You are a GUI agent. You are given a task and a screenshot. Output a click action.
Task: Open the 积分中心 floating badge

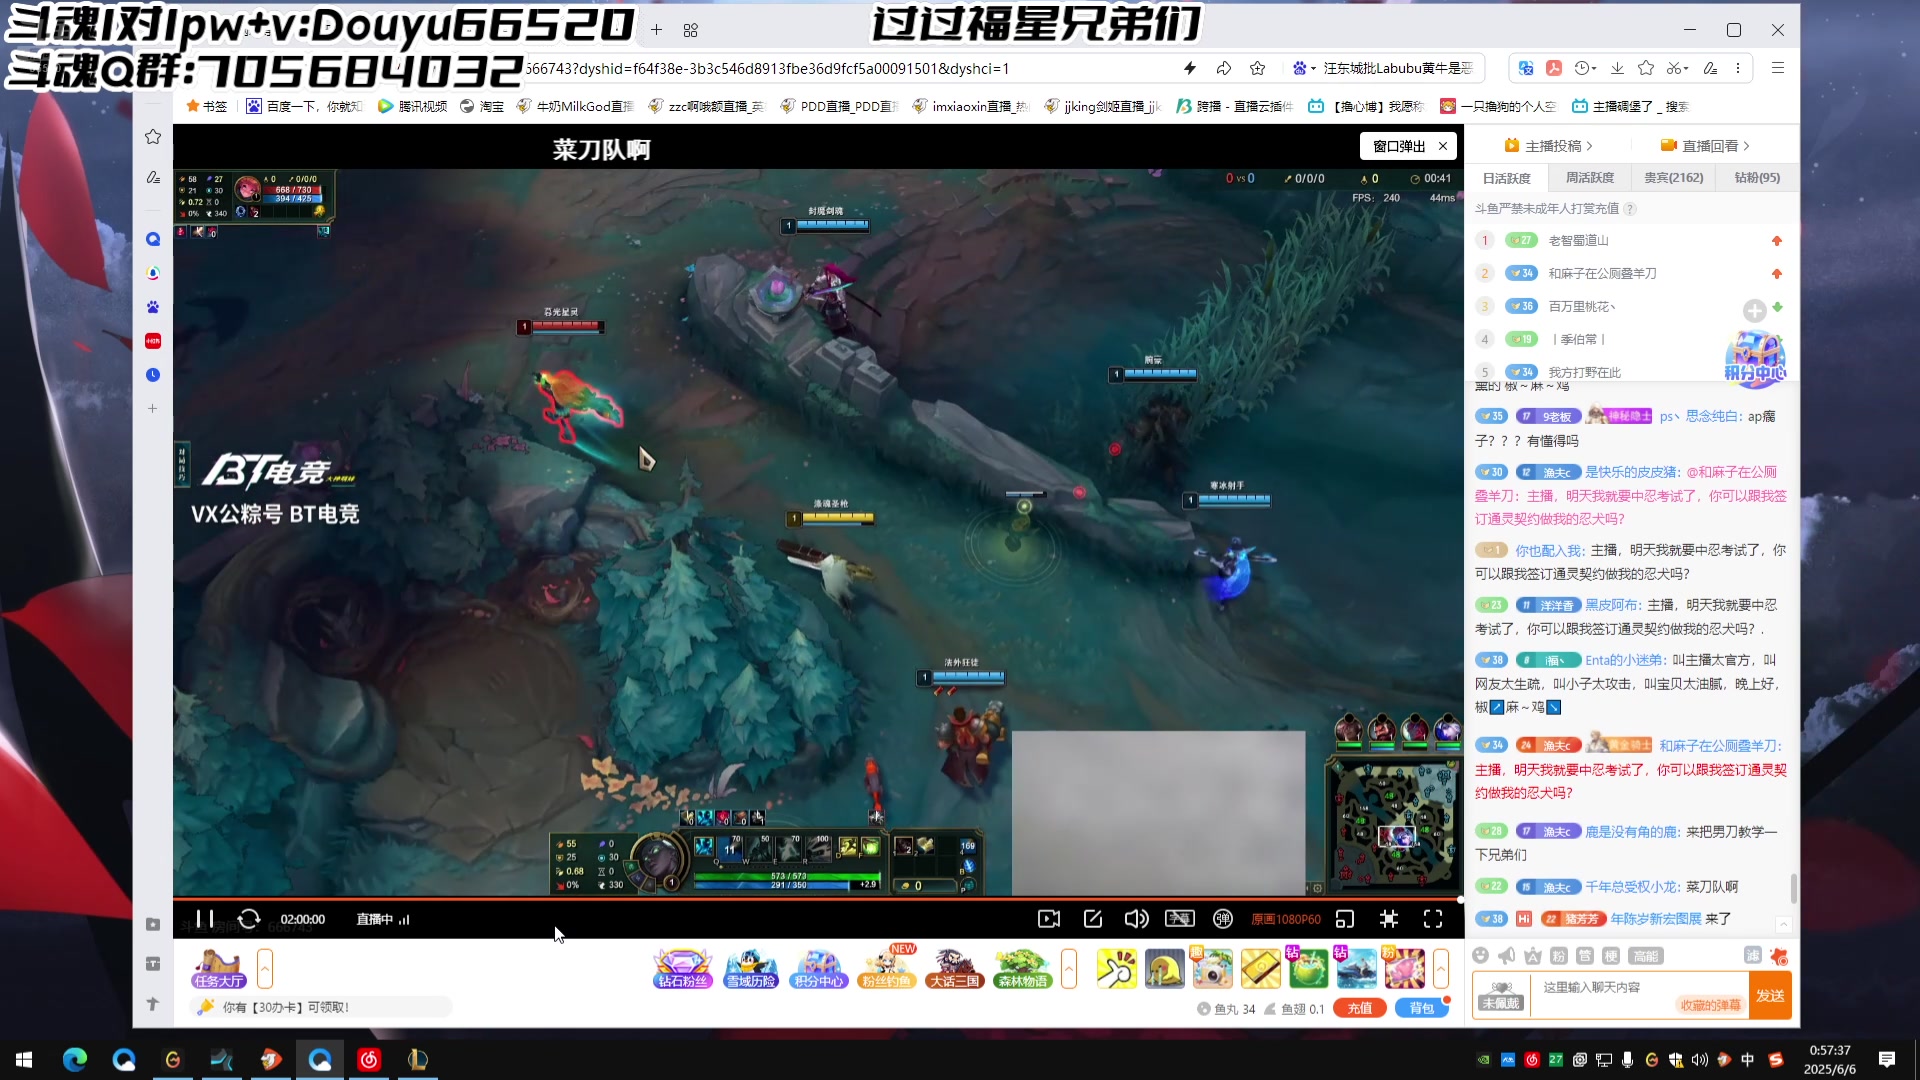click(x=1755, y=360)
